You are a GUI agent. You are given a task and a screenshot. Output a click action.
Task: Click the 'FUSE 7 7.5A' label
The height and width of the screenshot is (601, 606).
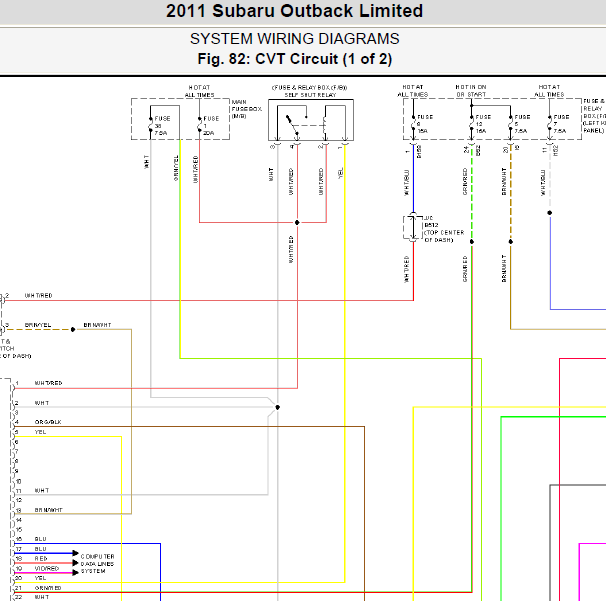[561, 124]
